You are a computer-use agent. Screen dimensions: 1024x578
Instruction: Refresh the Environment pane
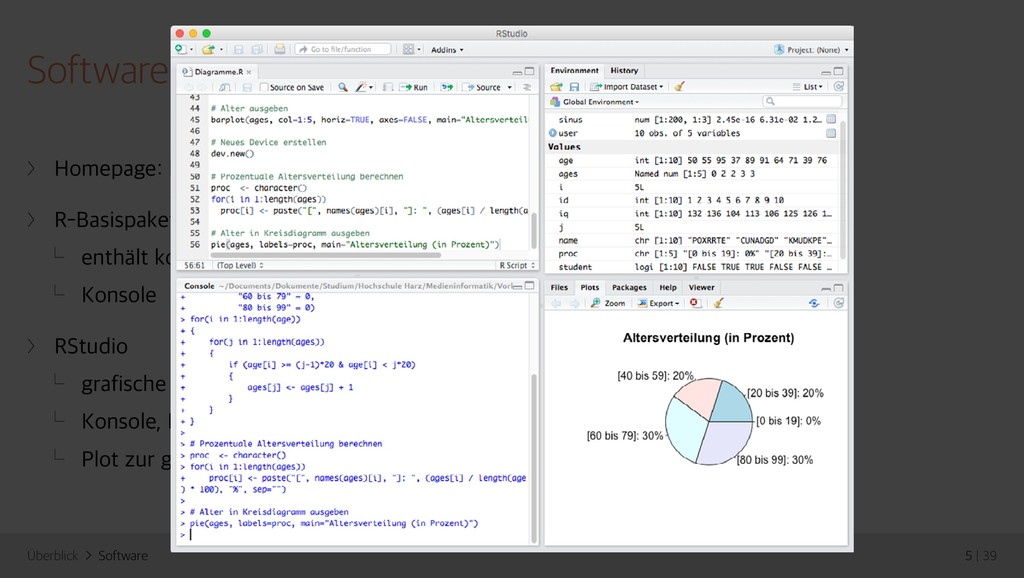[839, 86]
